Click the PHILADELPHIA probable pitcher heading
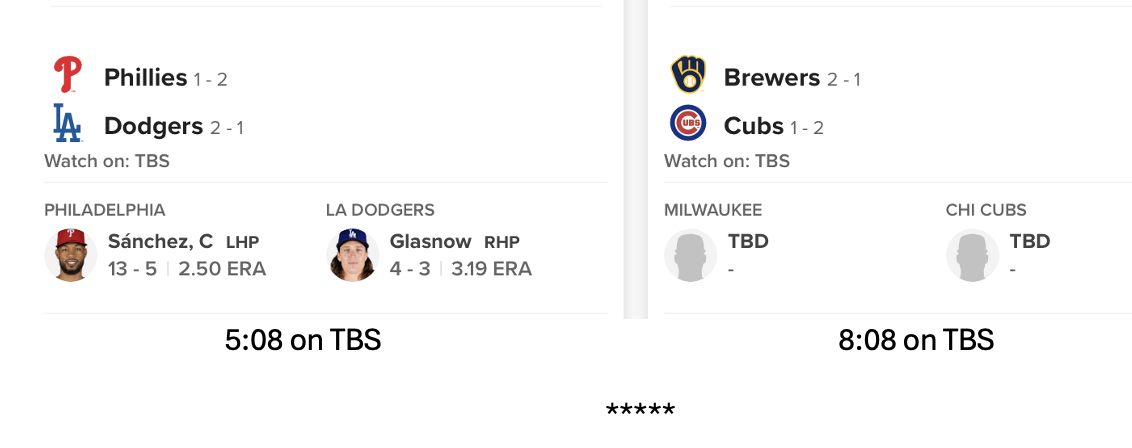This screenshot has height=448, width=1132. pos(105,210)
